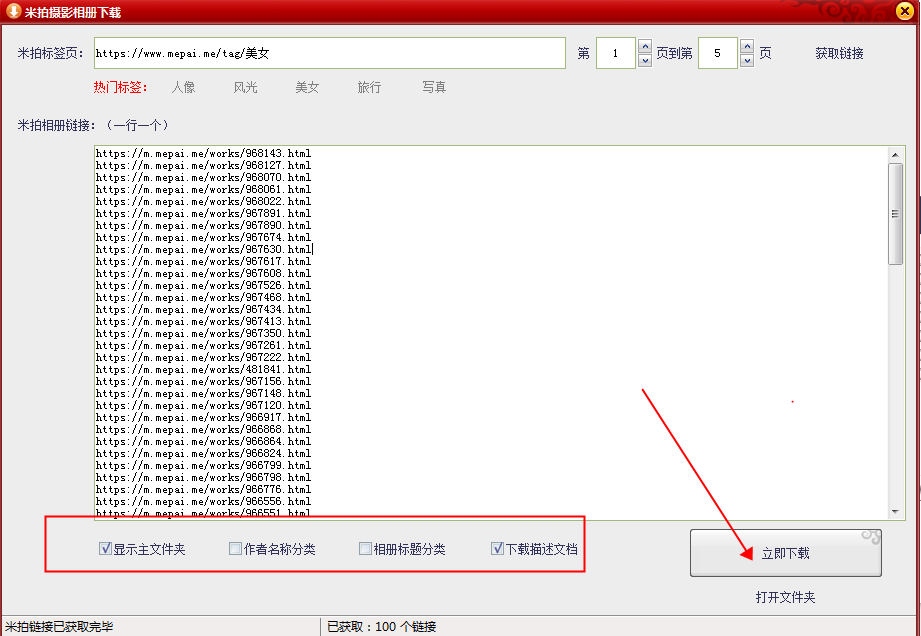Viewport: 921px width, 636px height.
Task: Click the link ending in 967891.html
Action: (x=203, y=213)
